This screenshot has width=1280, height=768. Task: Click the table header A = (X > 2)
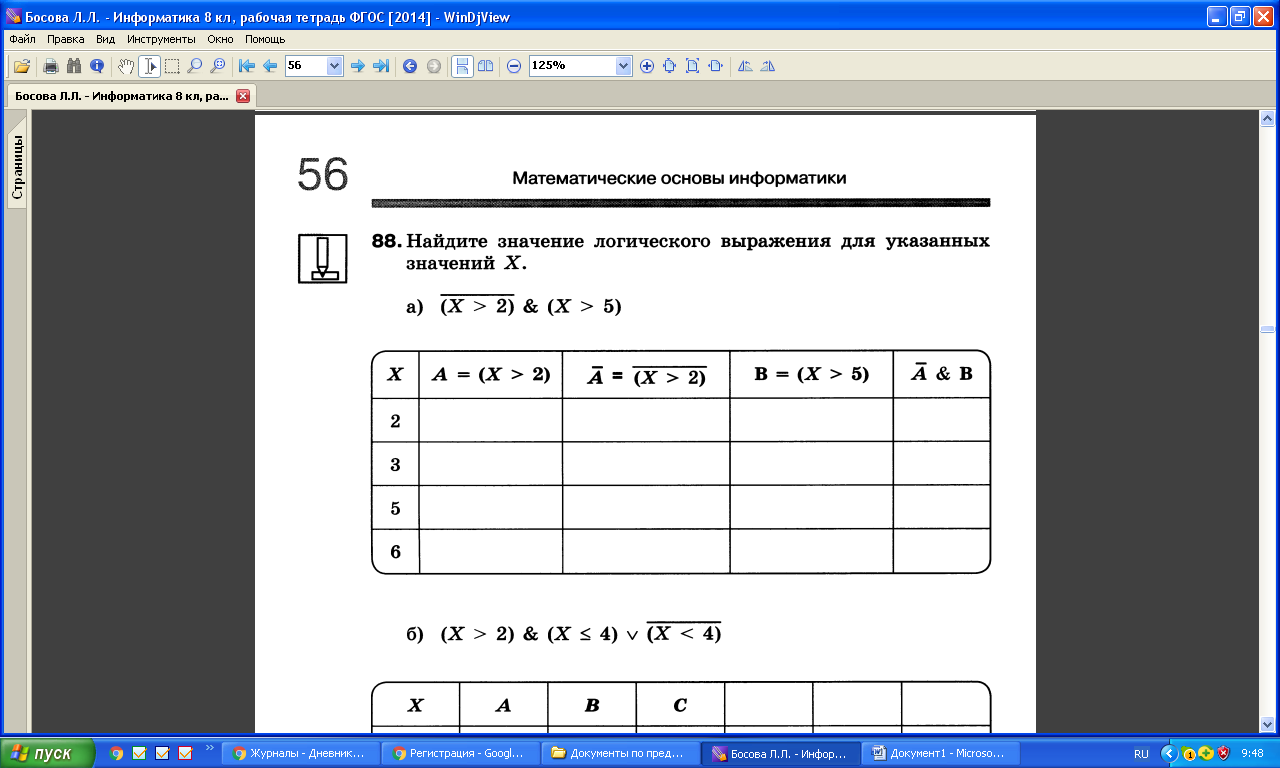[x=491, y=375]
